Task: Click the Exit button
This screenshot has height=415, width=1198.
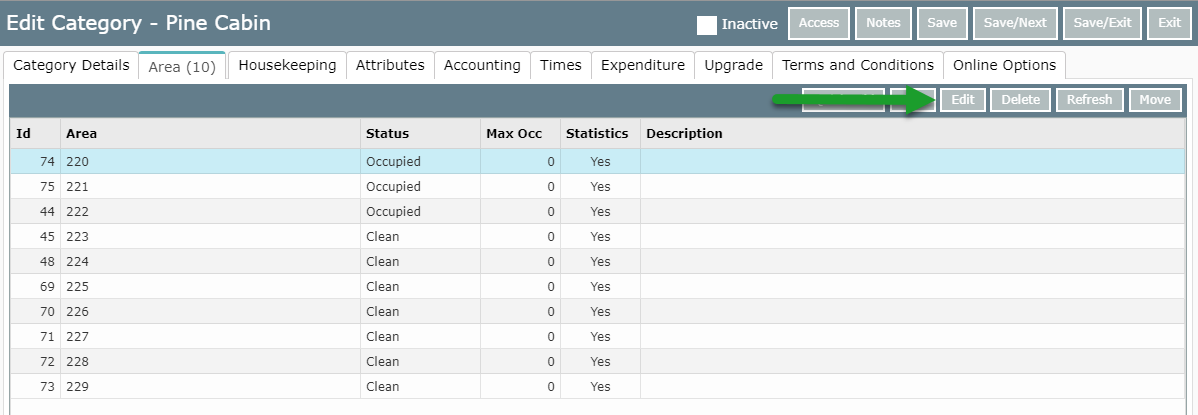Action: coord(1170,24)
